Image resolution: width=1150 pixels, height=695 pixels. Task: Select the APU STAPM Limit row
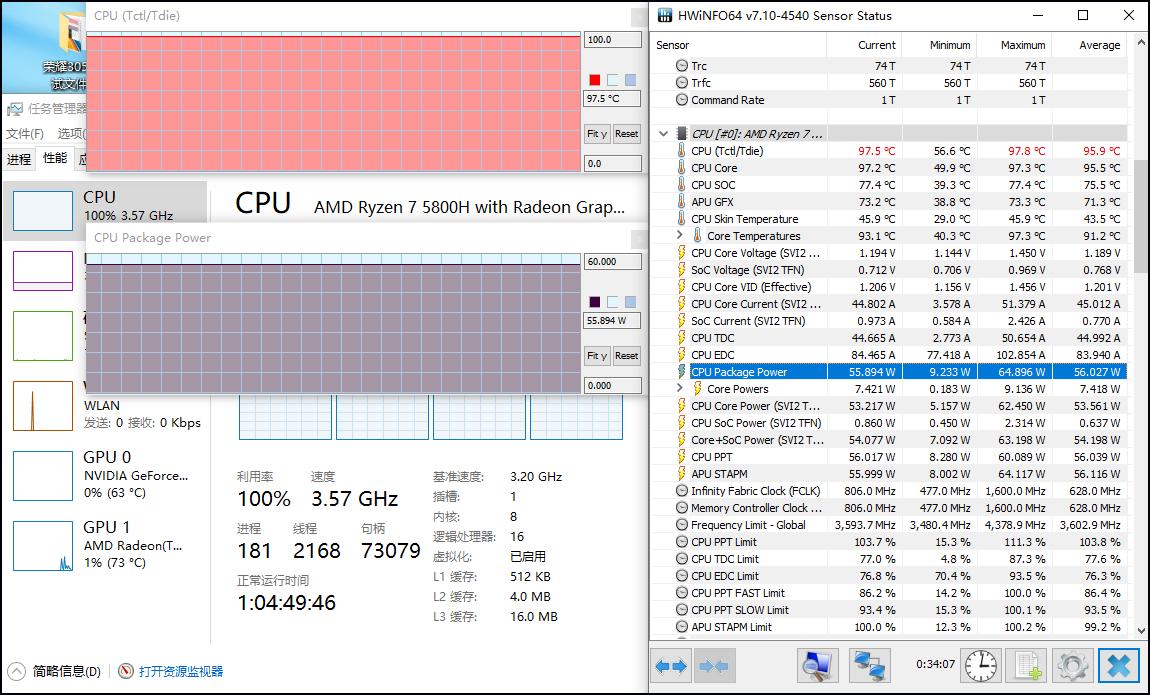click(889, 627)
